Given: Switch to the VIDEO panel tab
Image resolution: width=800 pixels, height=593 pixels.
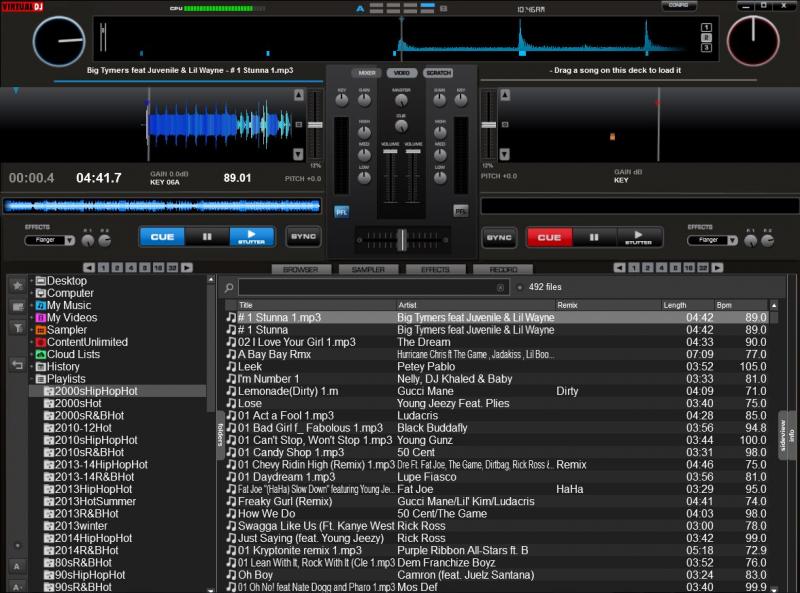Looking at the screenshot, I should (402, 73).
